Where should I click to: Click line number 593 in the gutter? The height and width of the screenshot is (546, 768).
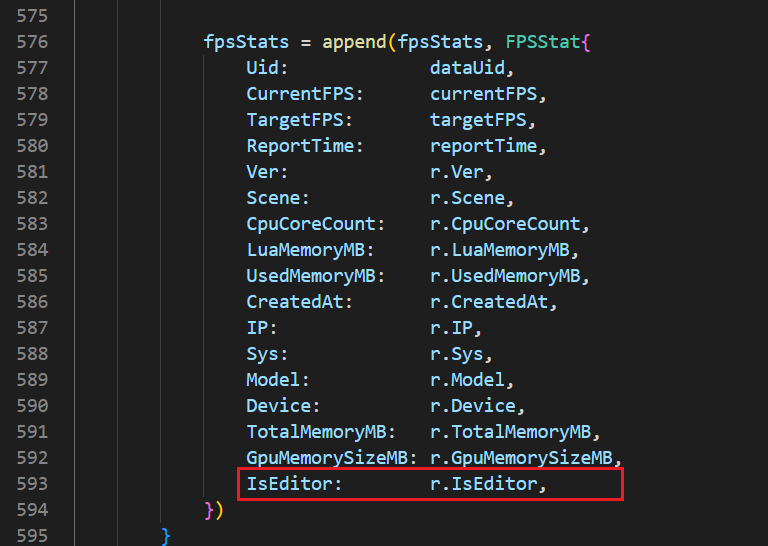32,484
